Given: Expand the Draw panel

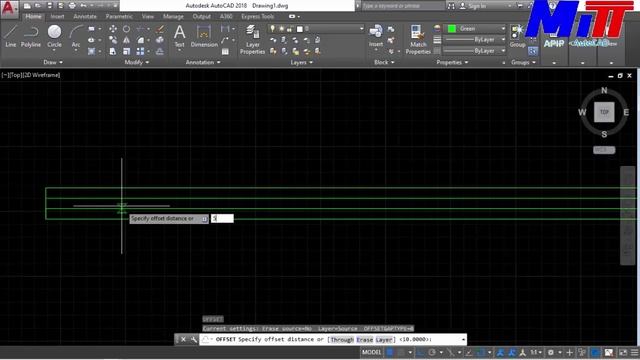Looking at the screenshot, I should [53, 62].
